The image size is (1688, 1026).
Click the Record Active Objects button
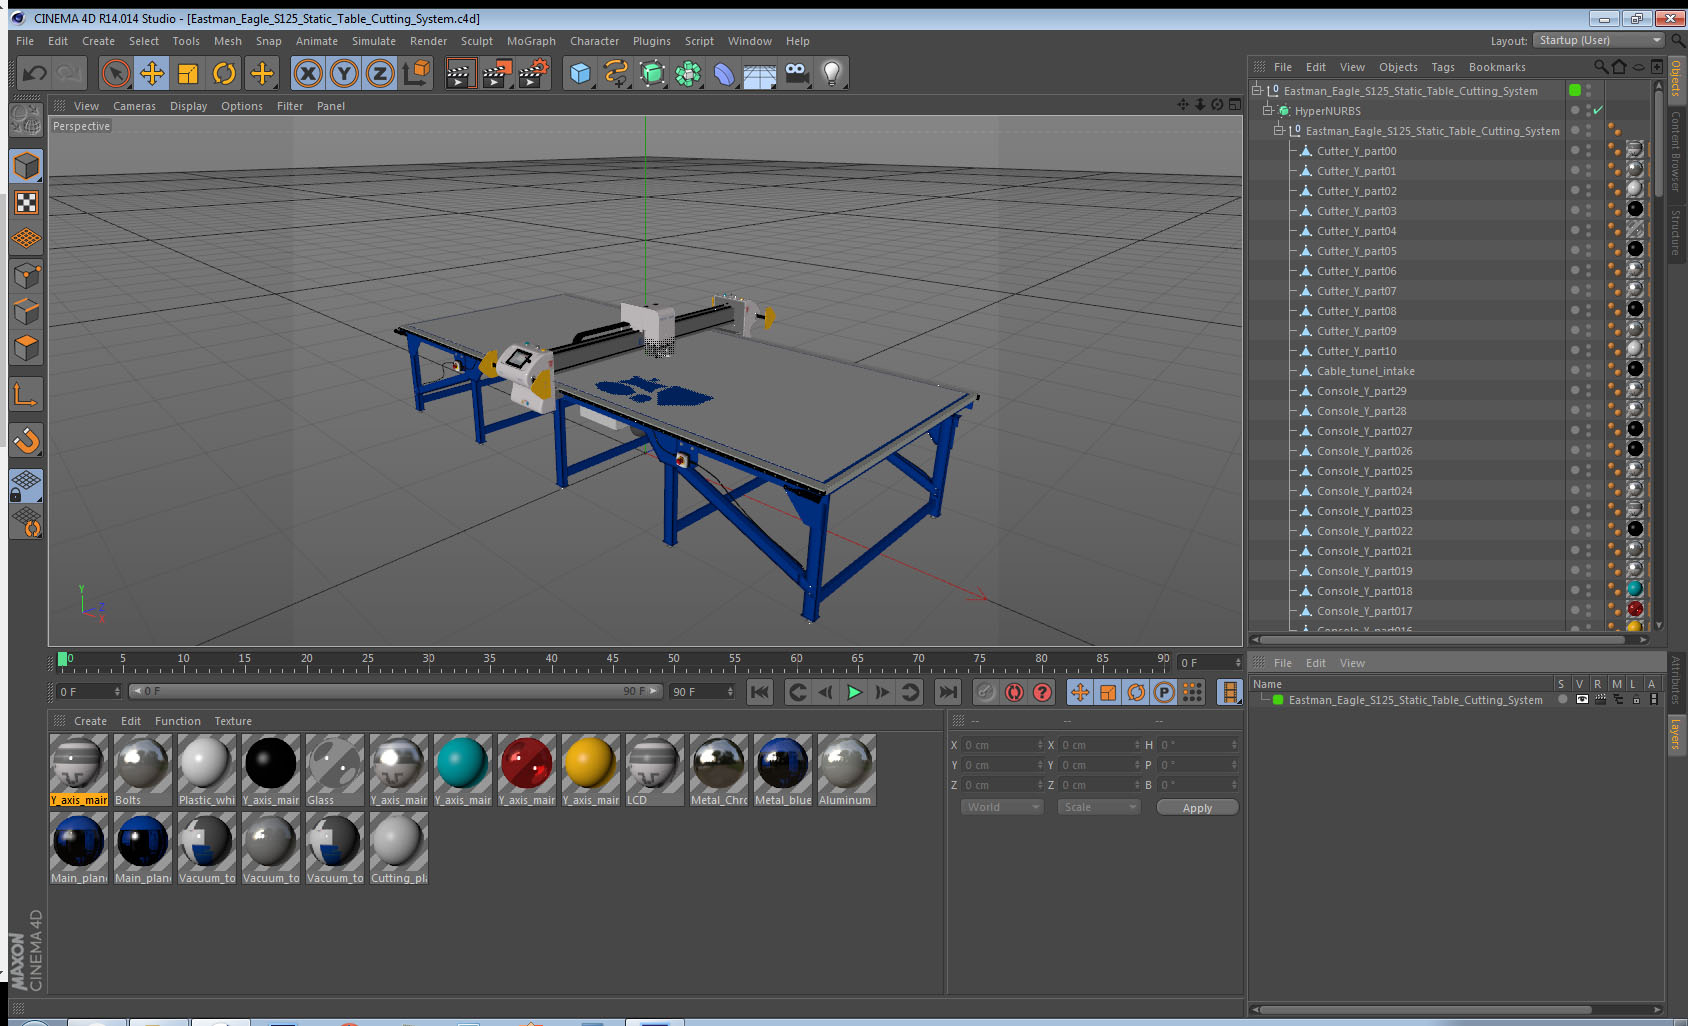coord(985,692)
